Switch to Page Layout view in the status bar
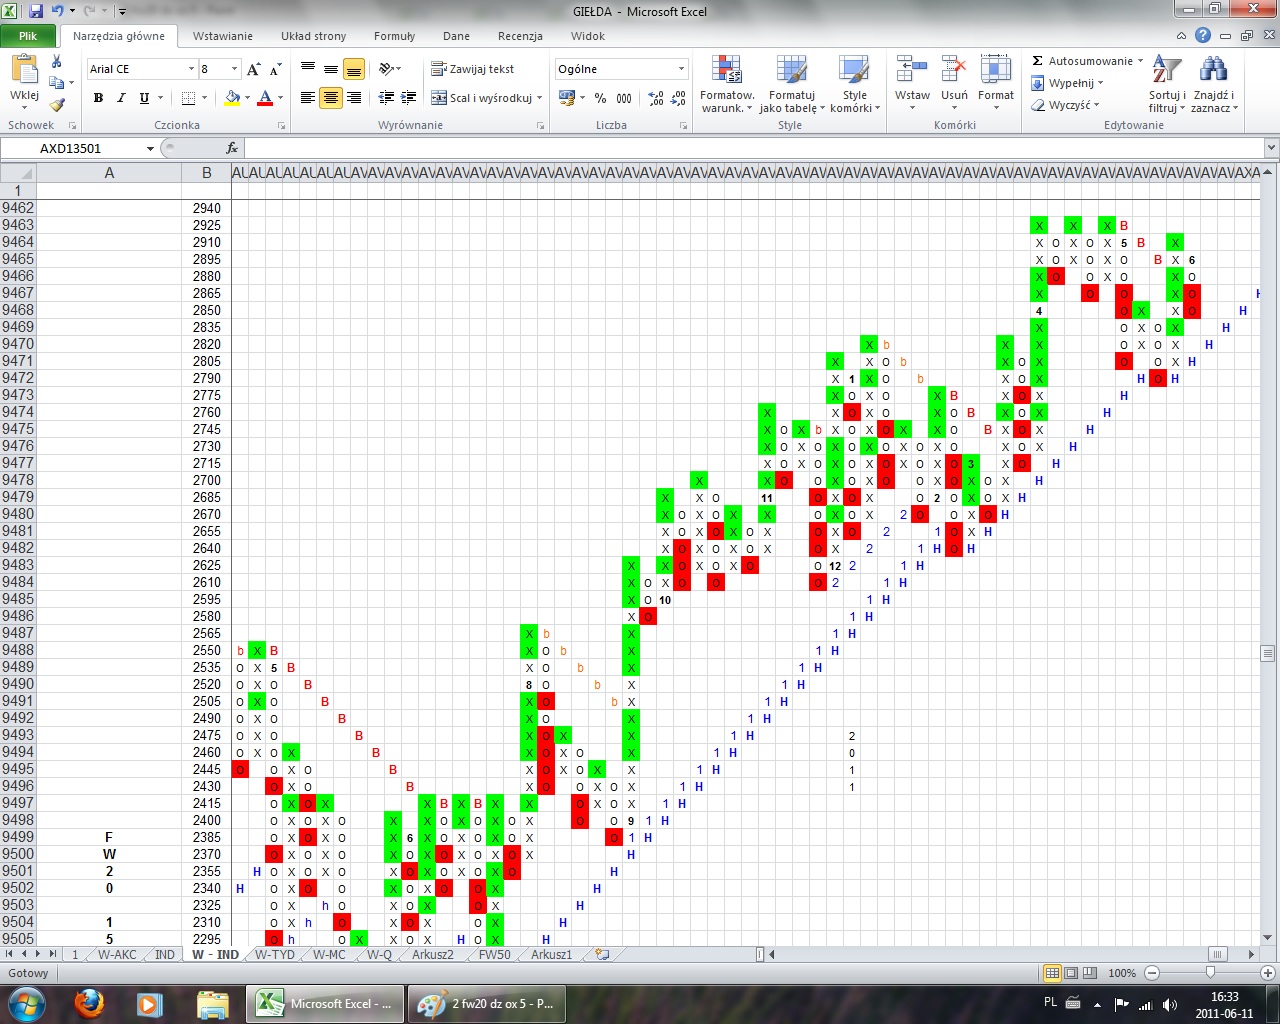This screenshot has width=1280, height=1024. coord(1071,973)
